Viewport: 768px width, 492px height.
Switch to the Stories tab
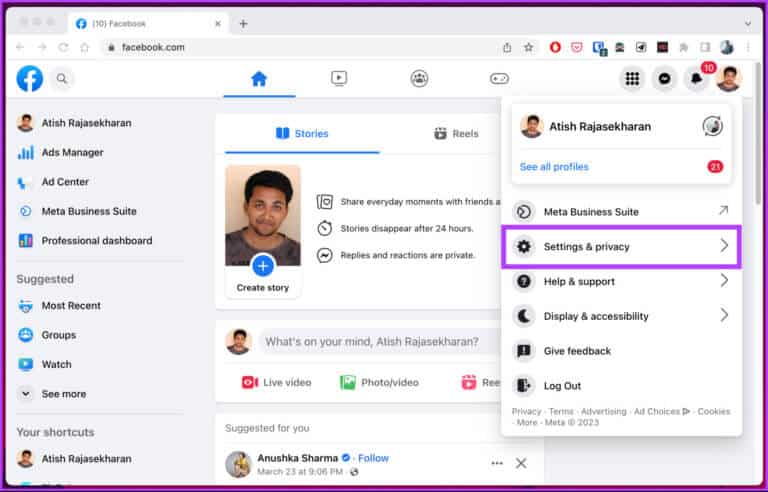click(x=302, y=134)
